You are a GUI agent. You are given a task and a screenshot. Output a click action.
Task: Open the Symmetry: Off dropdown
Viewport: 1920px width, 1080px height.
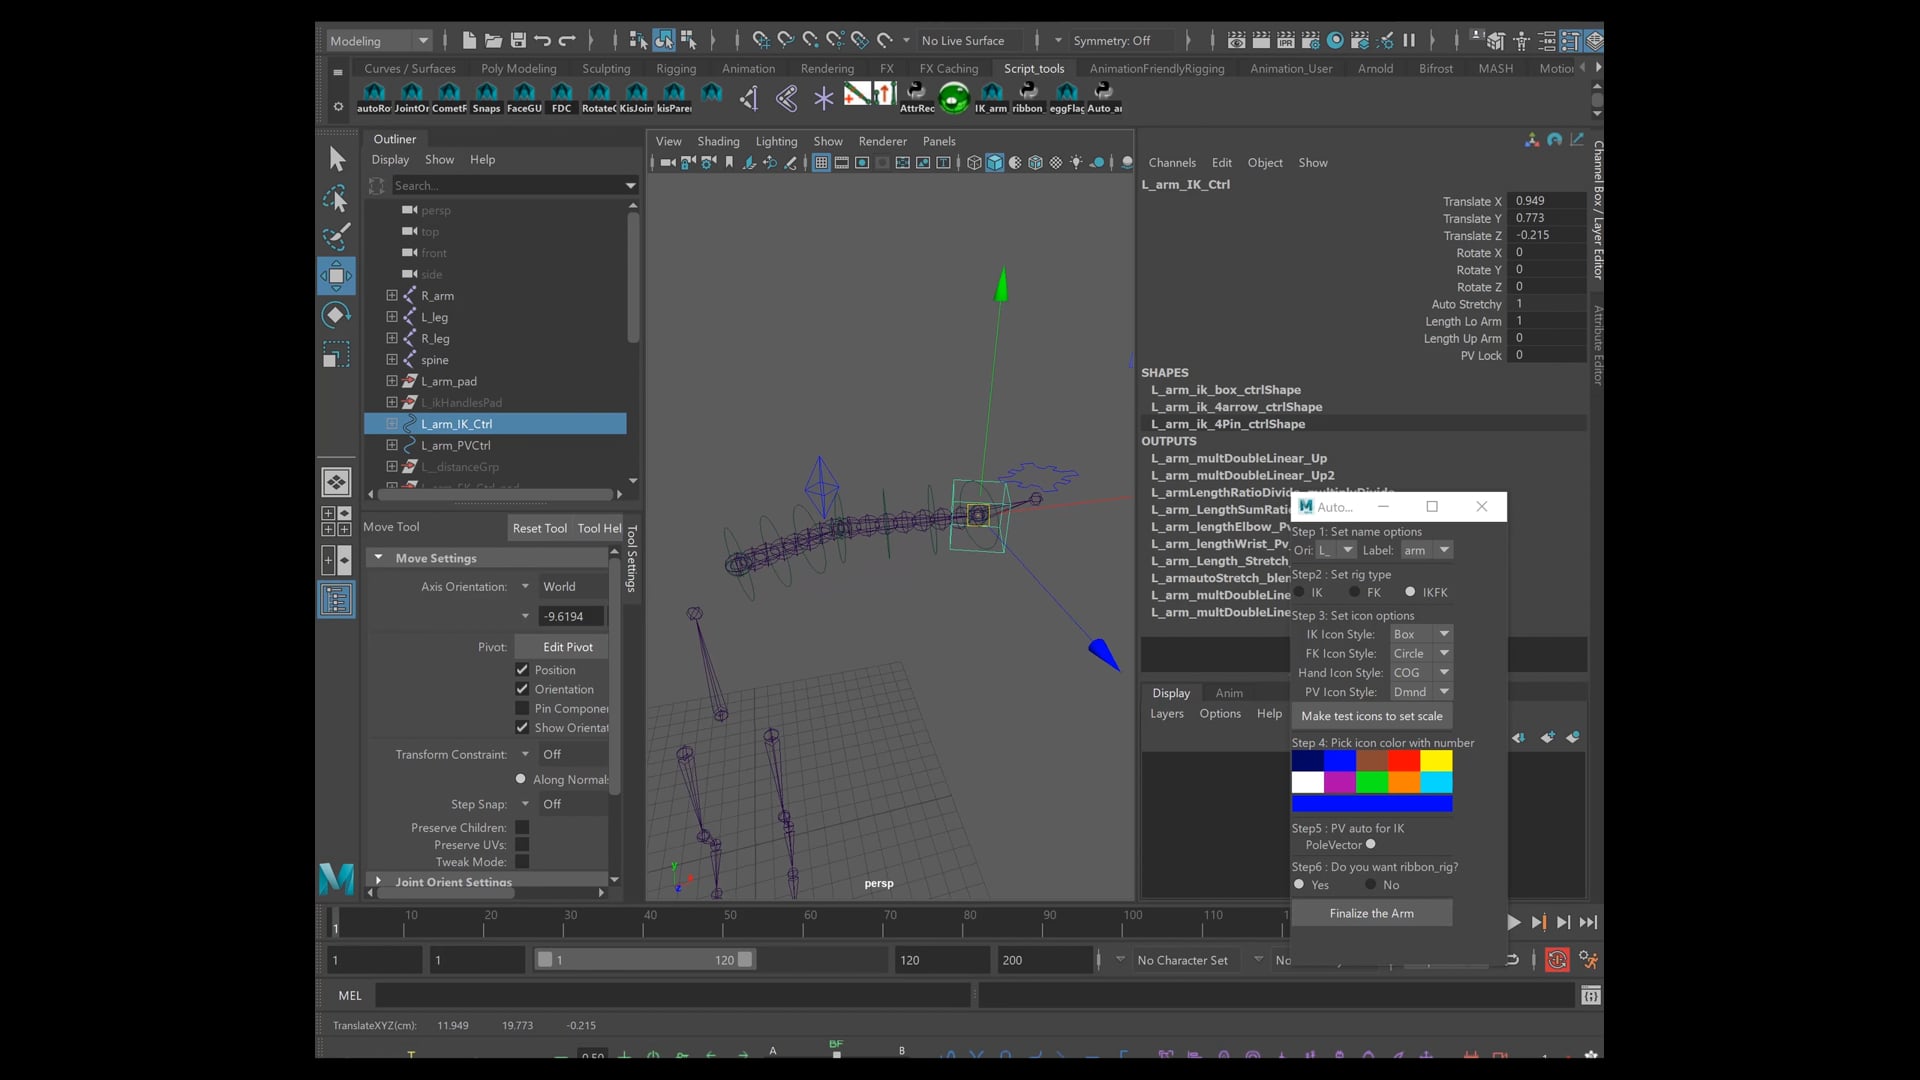(x=1120, y=41)
